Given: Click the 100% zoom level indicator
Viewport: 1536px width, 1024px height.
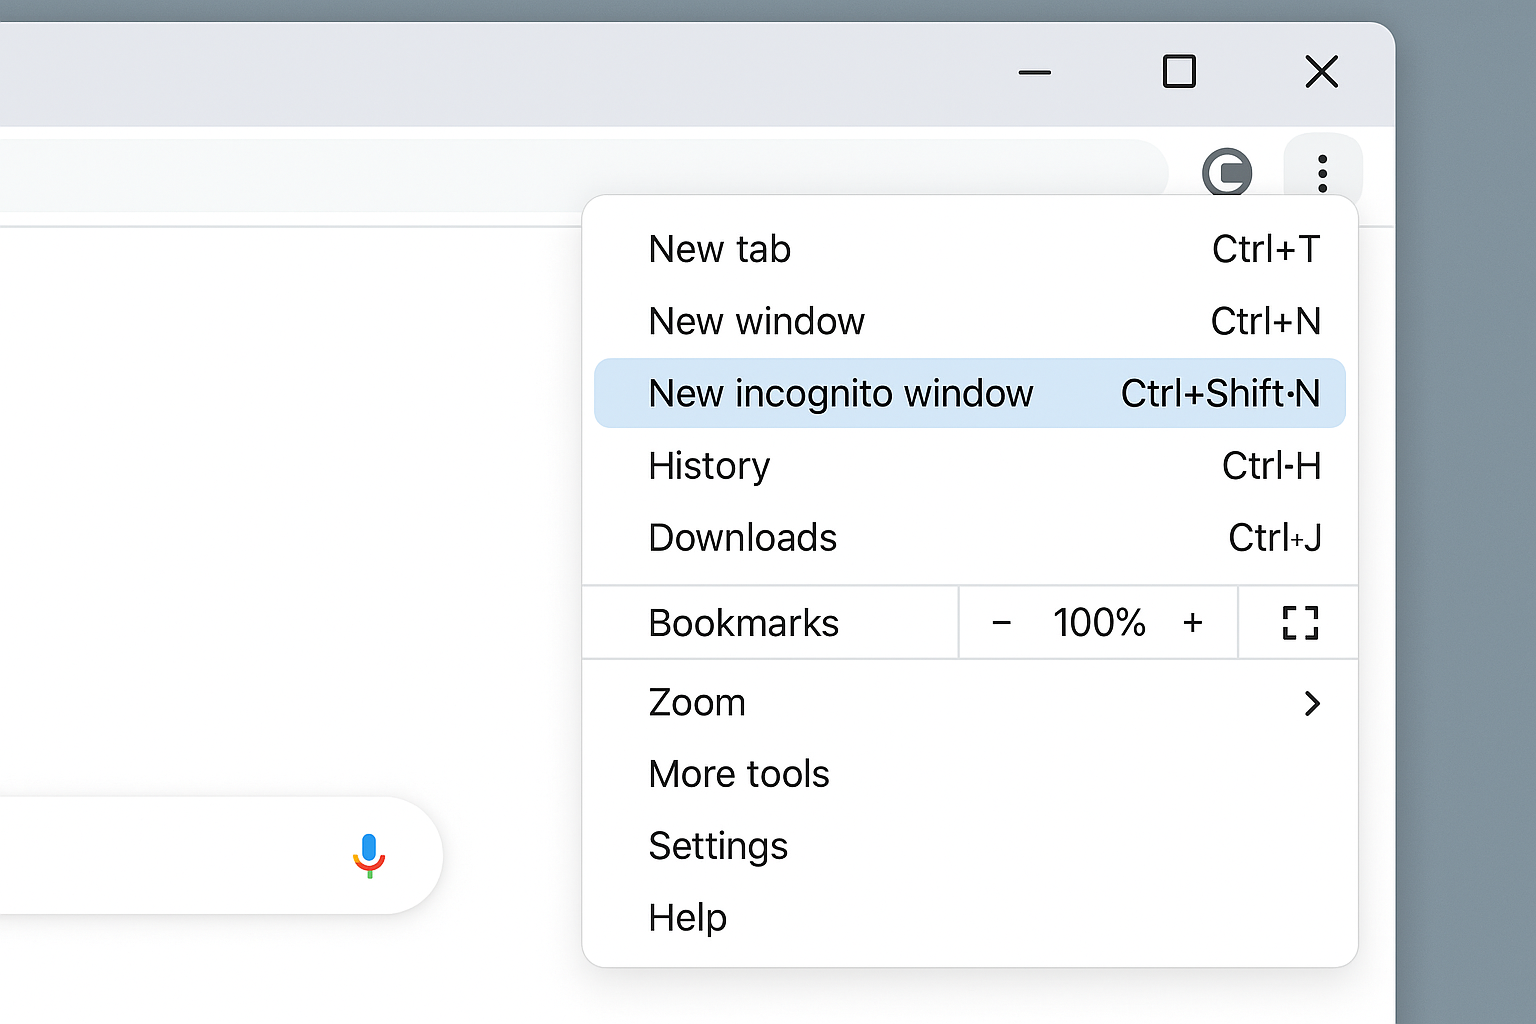Looking at the screenshot, I should pos(1098,622).
